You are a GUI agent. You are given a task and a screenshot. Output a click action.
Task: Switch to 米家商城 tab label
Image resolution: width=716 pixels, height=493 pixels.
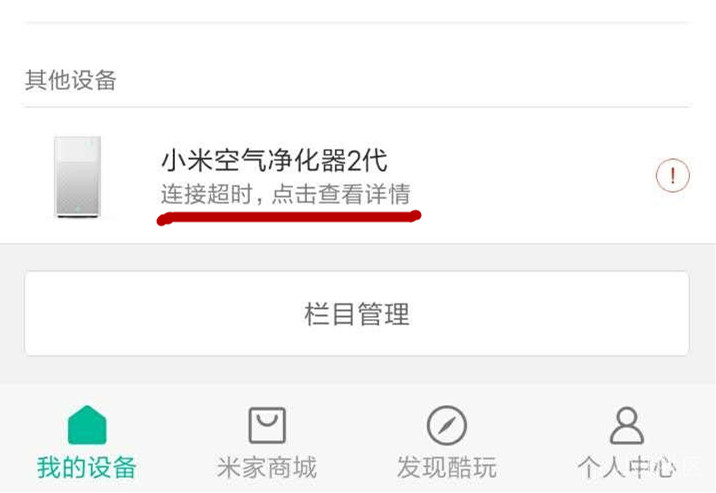click(267, 467)
